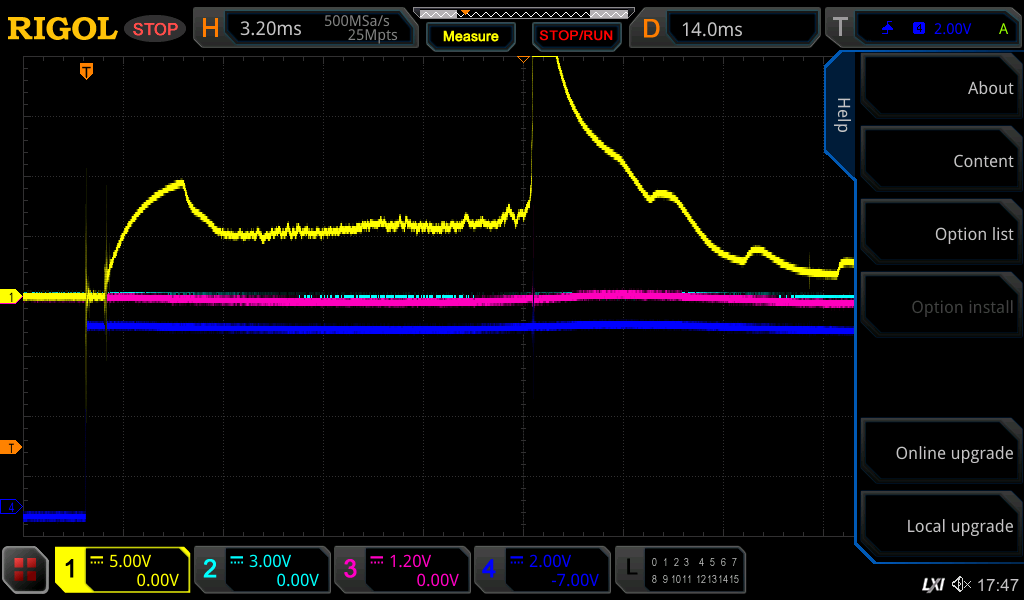Toggle channel 3 with 1.20V scale
This screenshot has width=1024, height=600.
coord(400,570)
